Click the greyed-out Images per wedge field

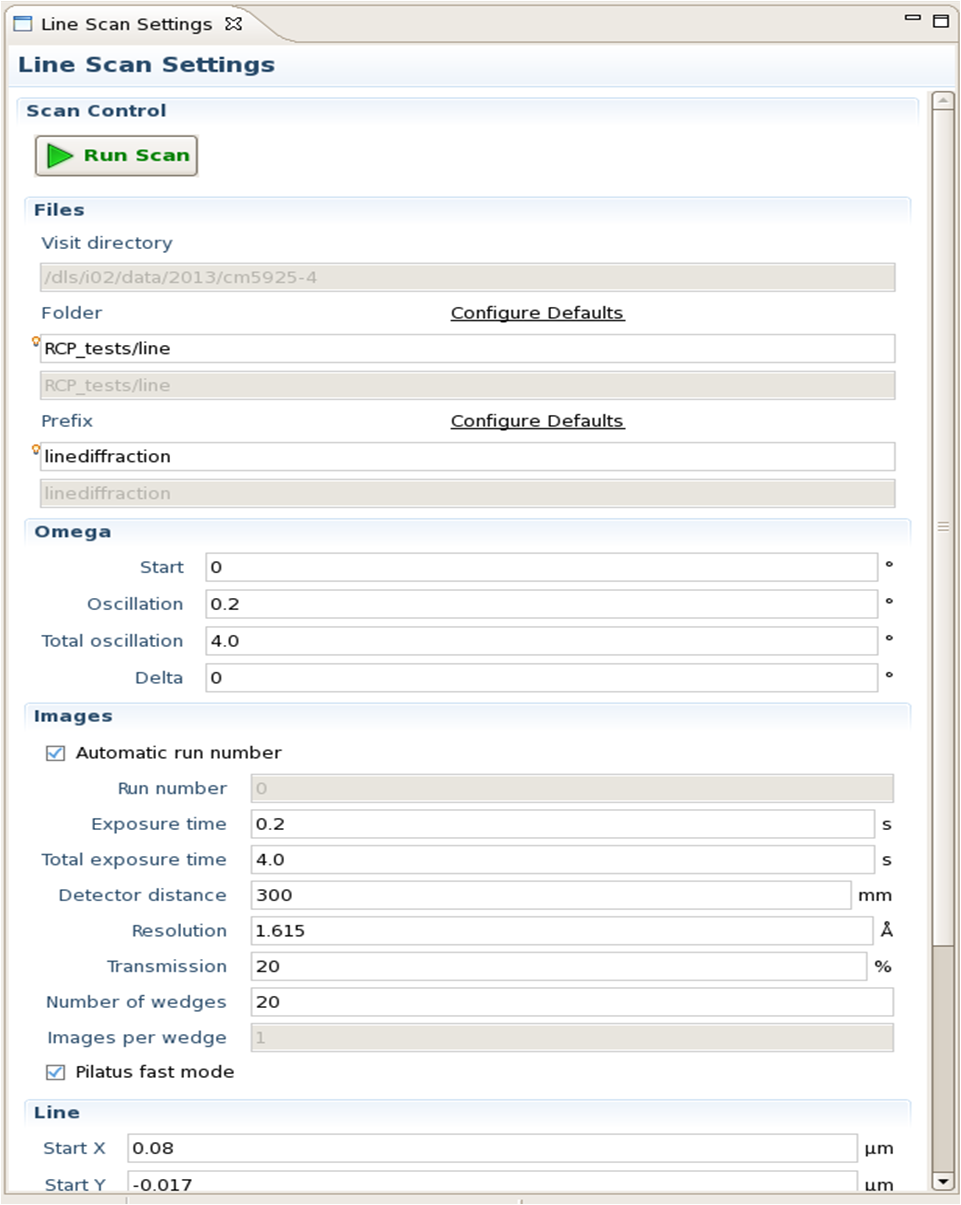(x=572, y=1038)
